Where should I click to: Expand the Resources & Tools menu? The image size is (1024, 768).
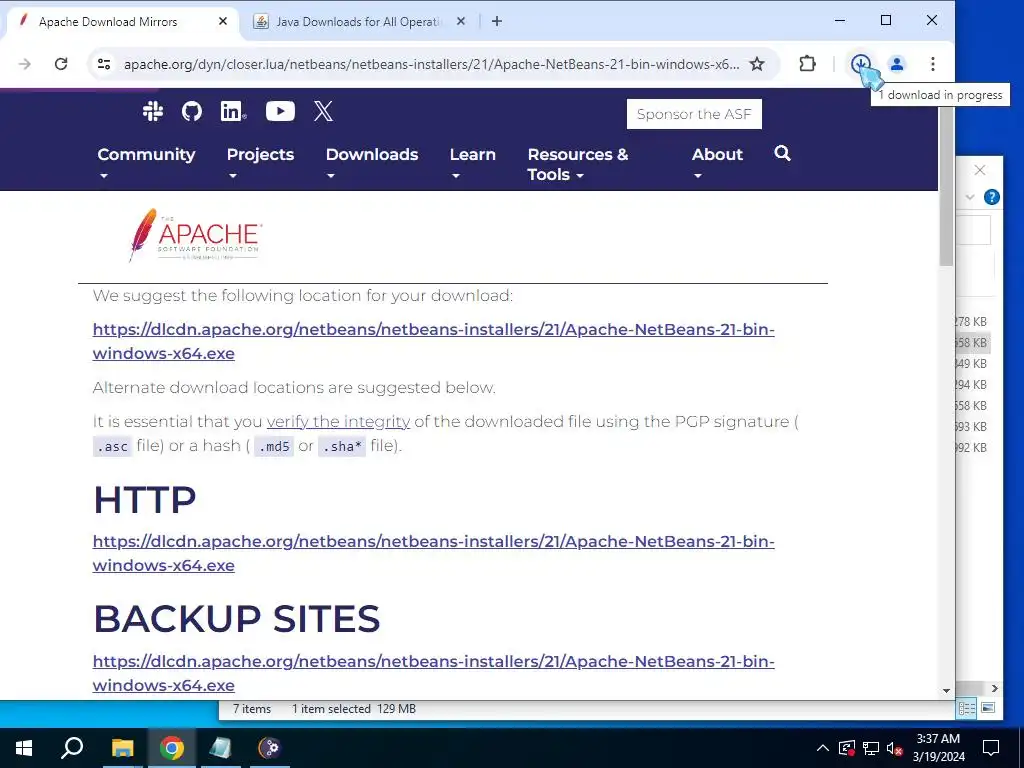577,164
